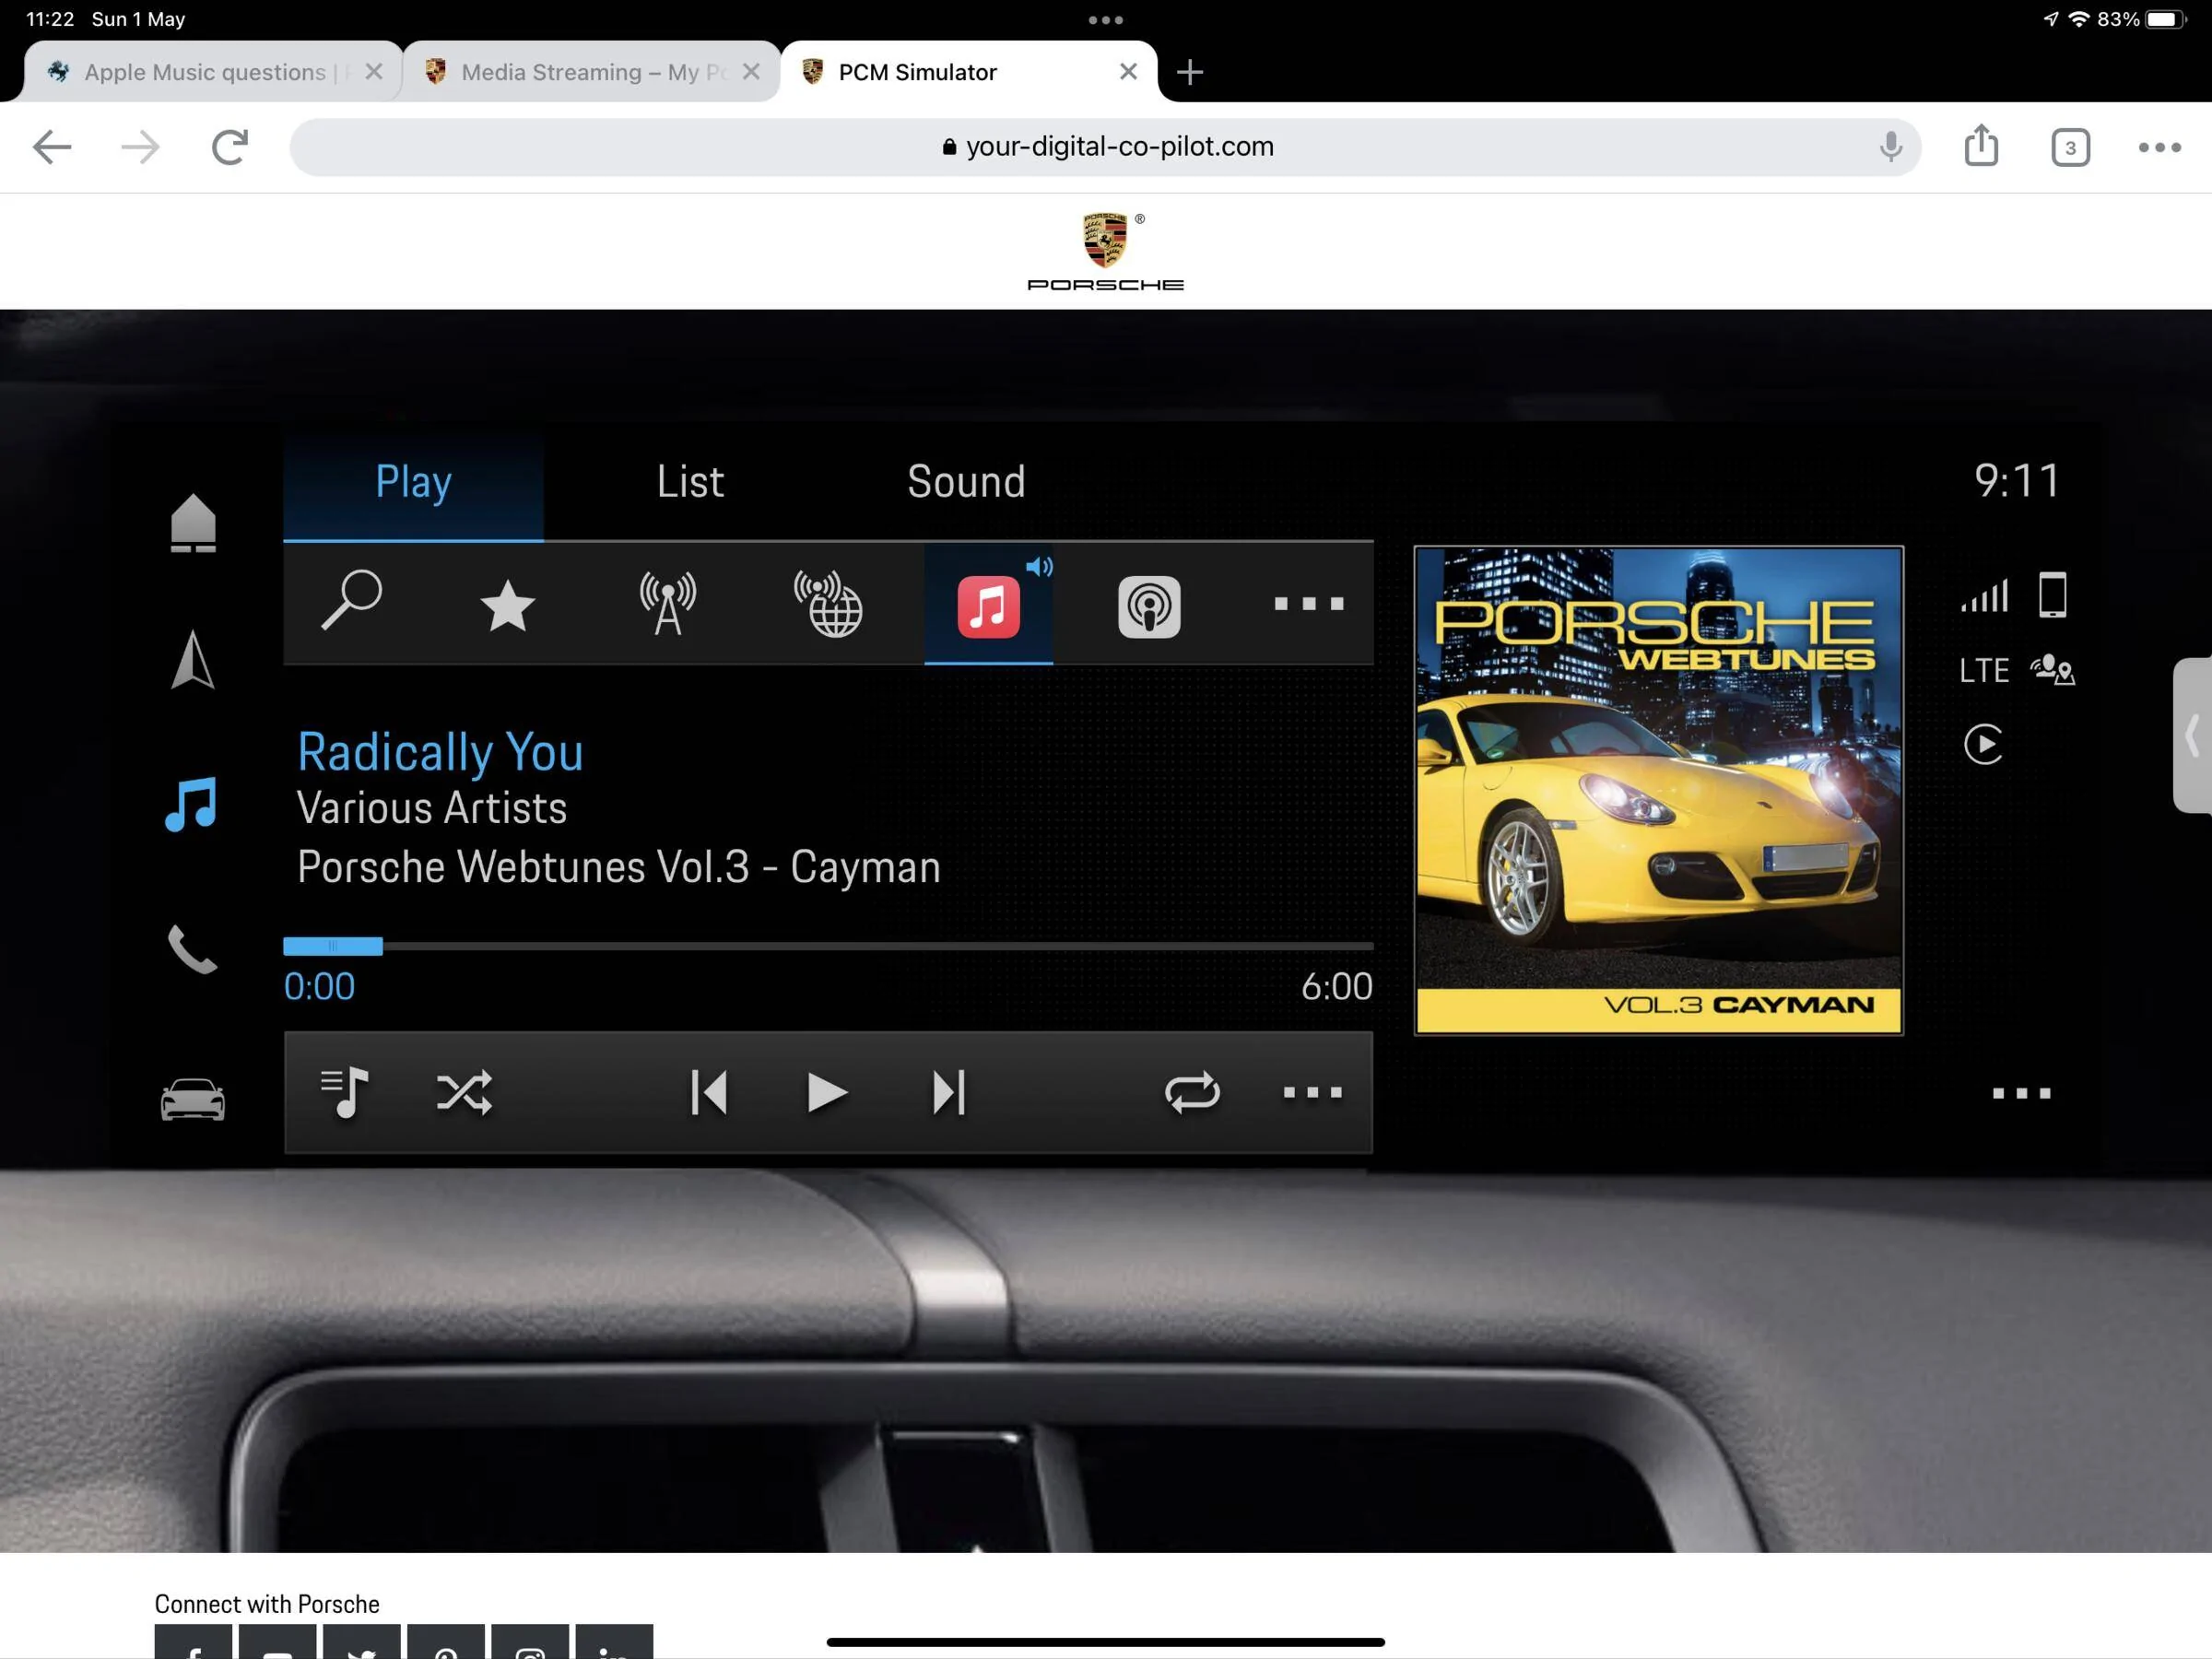This screenshot has height=1659, width=2212.
Task: Select the Media music note sidebar icon
Action: 191,804
